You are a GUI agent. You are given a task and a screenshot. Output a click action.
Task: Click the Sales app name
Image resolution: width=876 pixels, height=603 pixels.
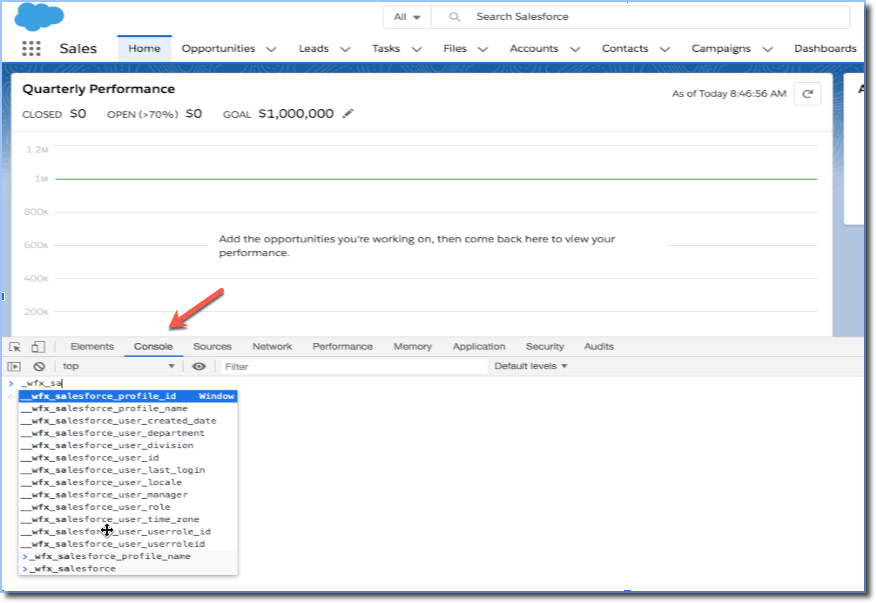(78, 49)
